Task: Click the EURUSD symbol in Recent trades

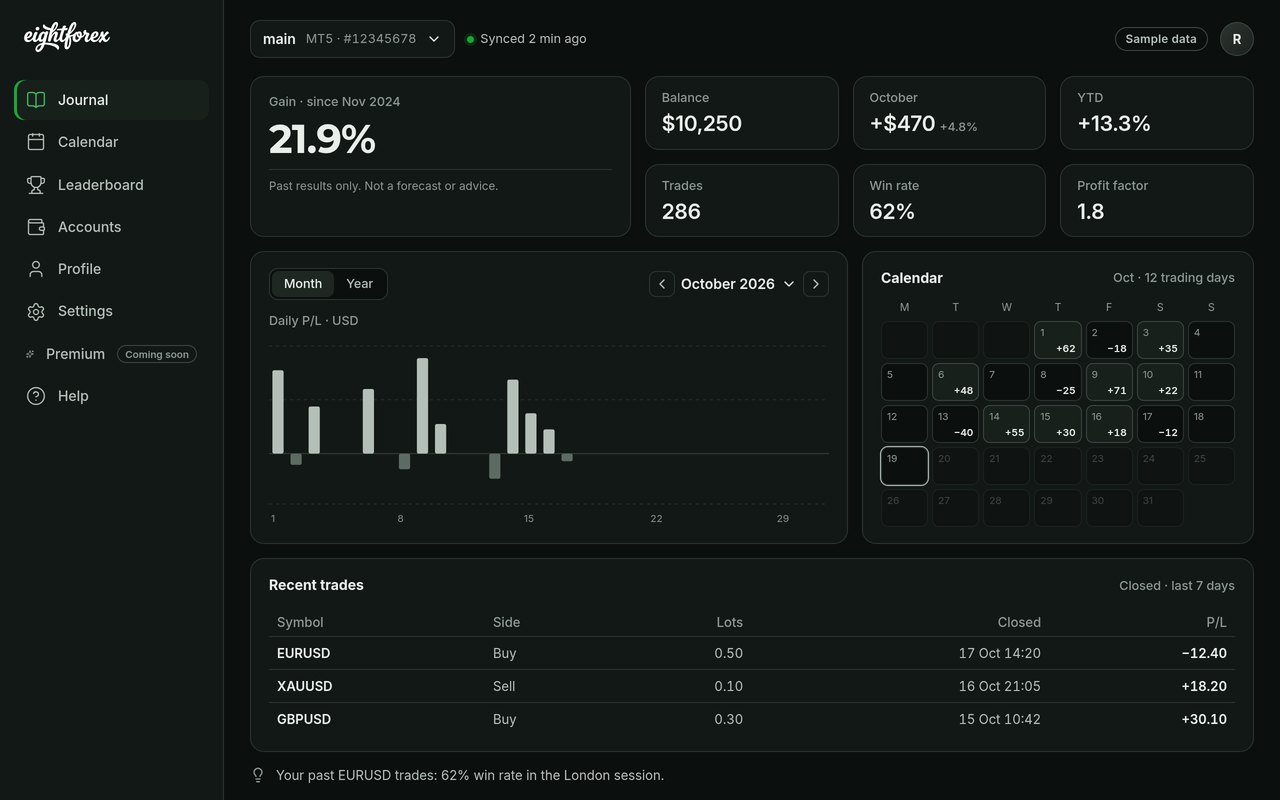Action: point(303,653)
